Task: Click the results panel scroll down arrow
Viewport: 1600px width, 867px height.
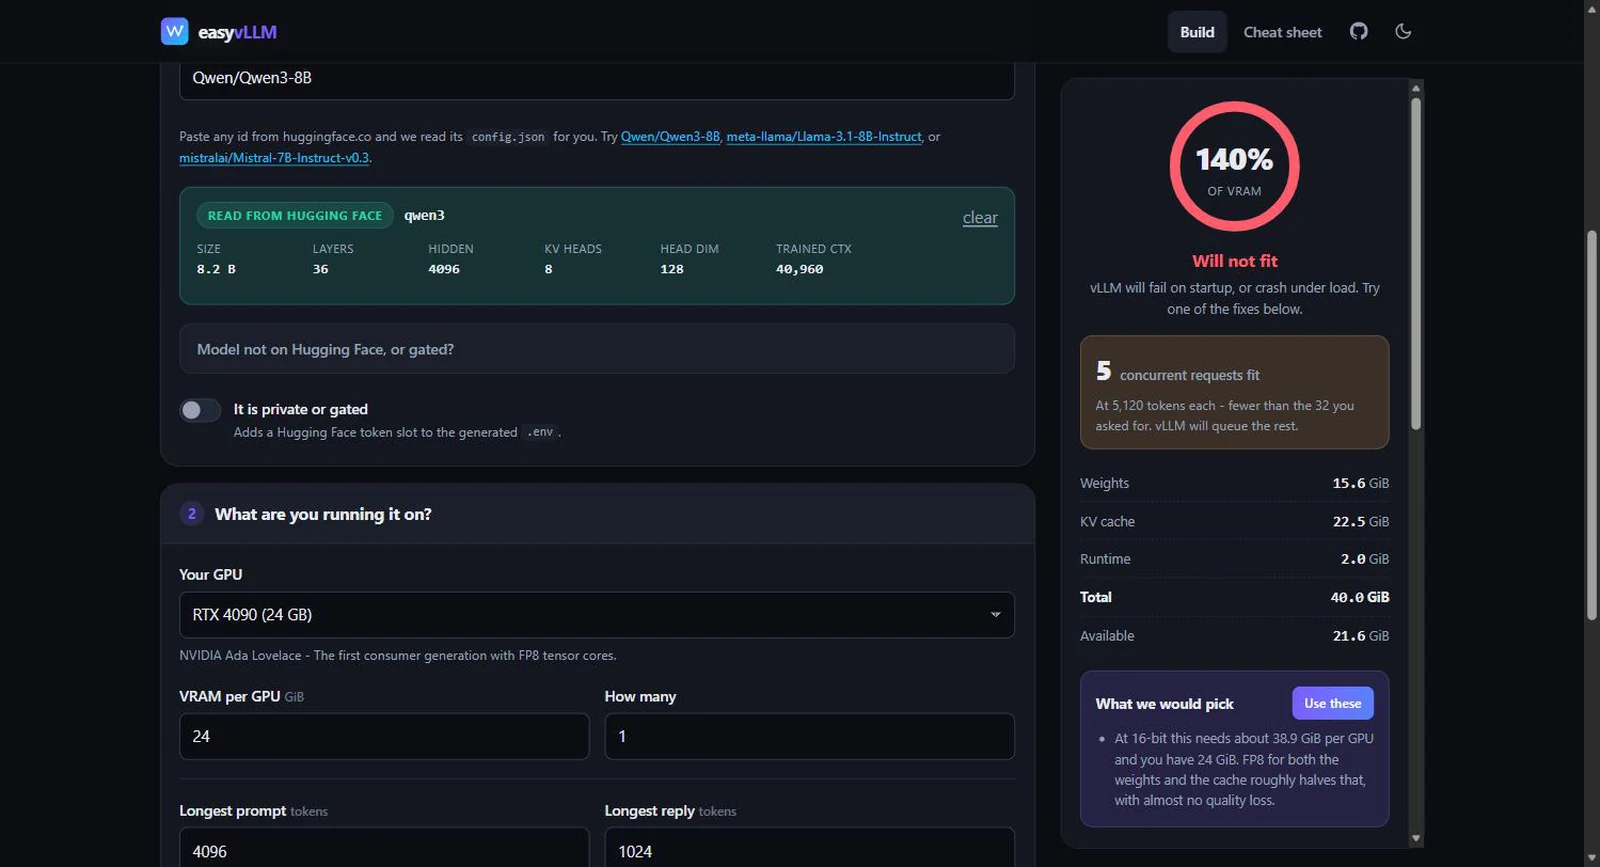Action: point(1416,838)
